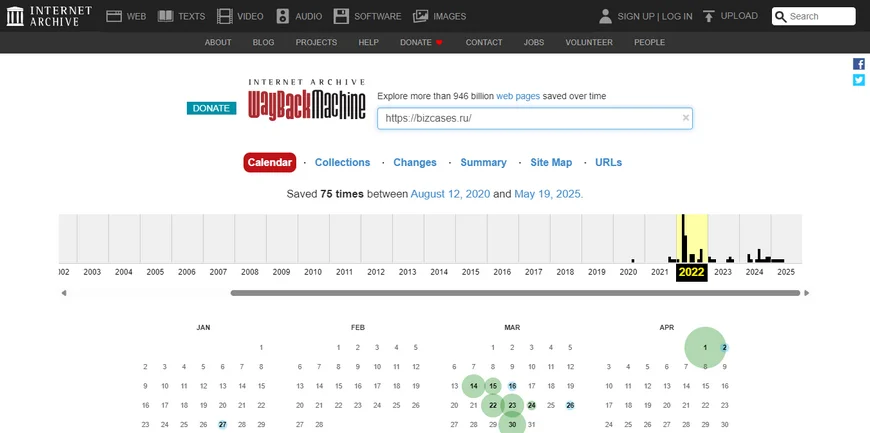Screen dimensions: 870x433
Task: Open the March 15 snapshot
Action: point(493,386)
